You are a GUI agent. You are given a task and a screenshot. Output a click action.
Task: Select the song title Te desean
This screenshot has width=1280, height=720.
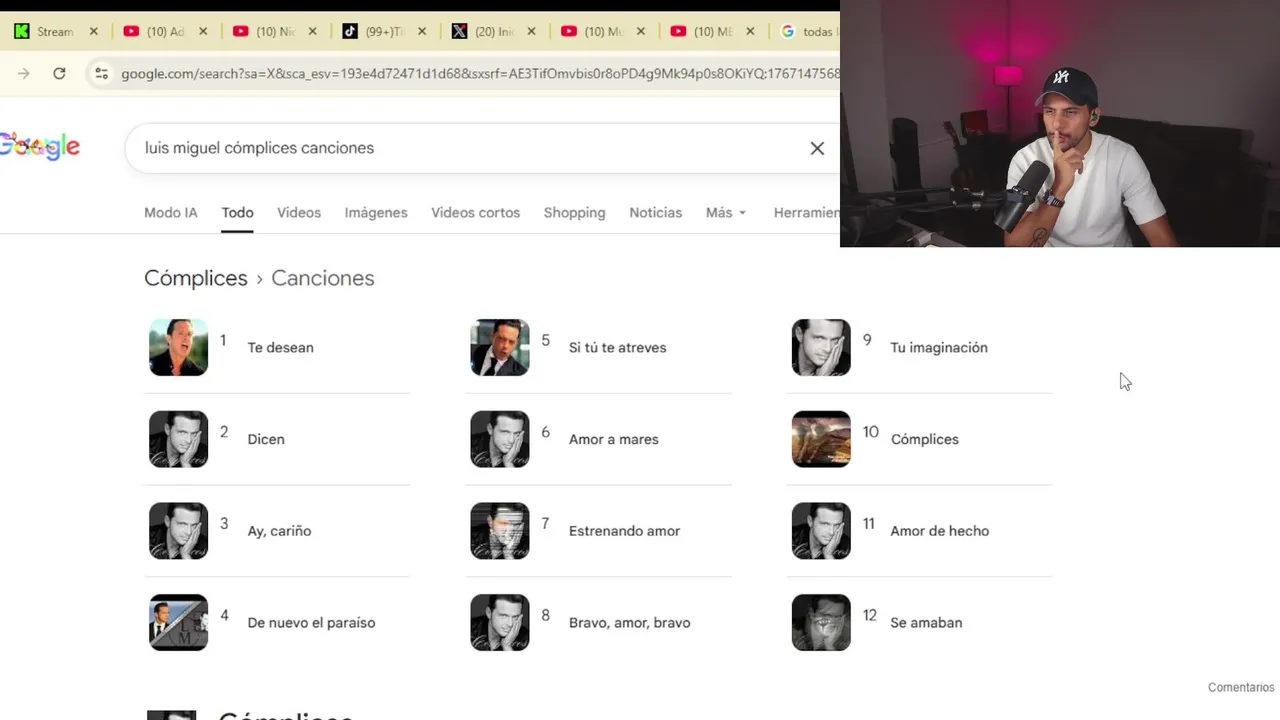pyautogui.click(x=280, y=348)
